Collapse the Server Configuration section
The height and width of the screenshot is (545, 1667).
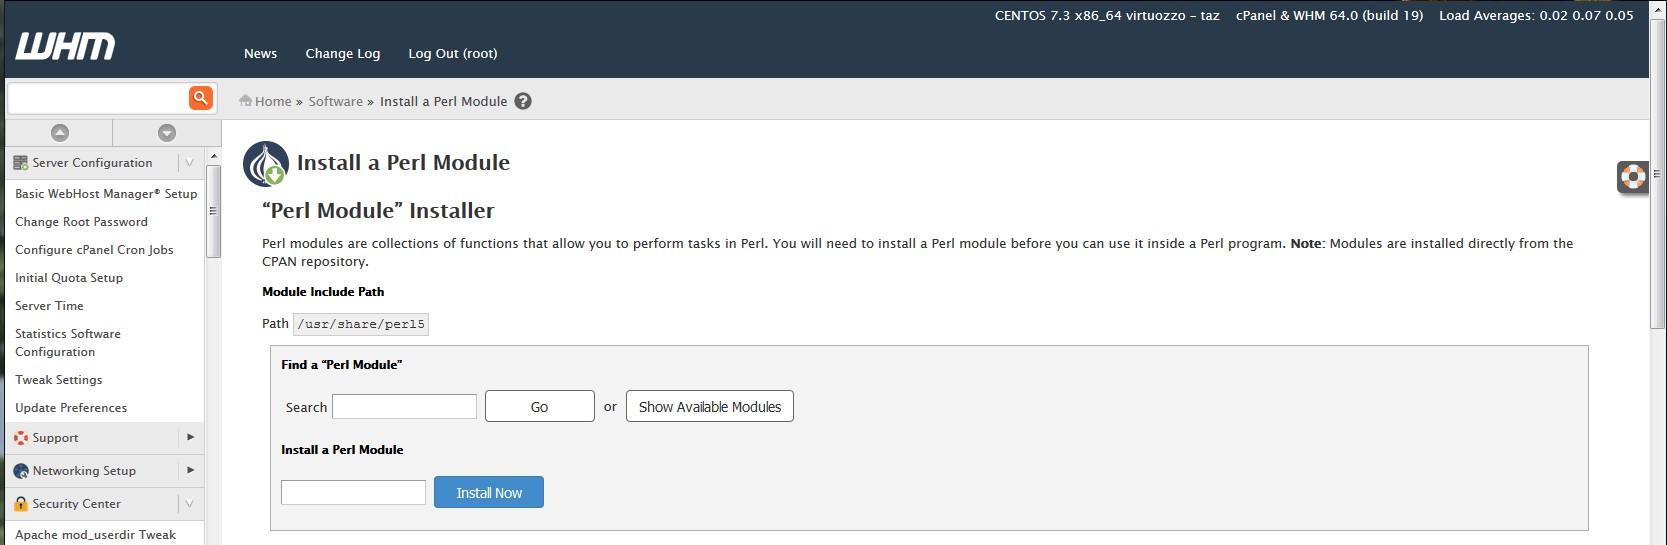(x=189, y=163)
